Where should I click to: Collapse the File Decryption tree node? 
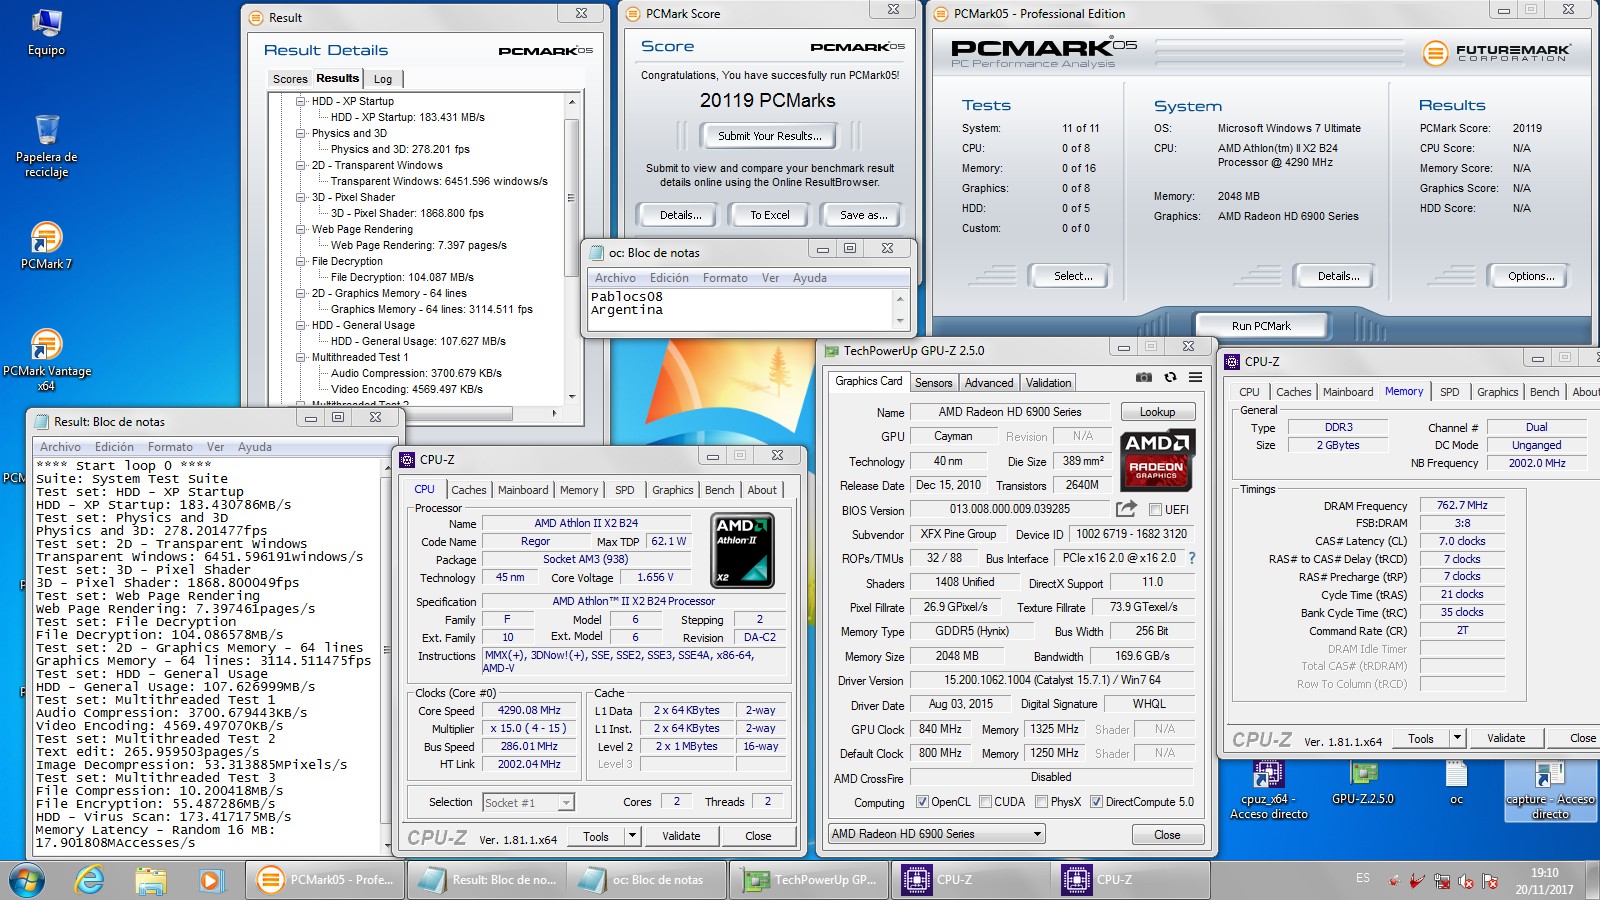(x=301, y=261)
